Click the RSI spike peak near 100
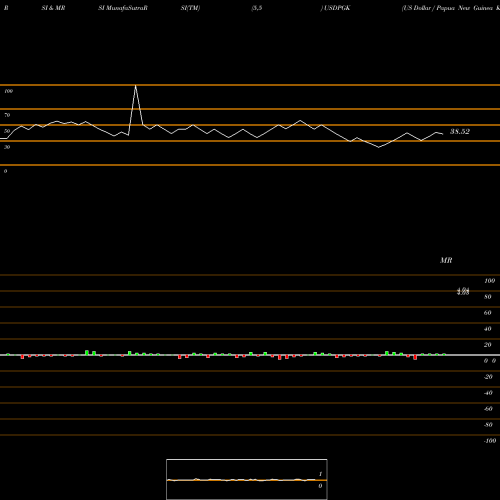Screen dimensions: 500x500 tap(135, 86)
